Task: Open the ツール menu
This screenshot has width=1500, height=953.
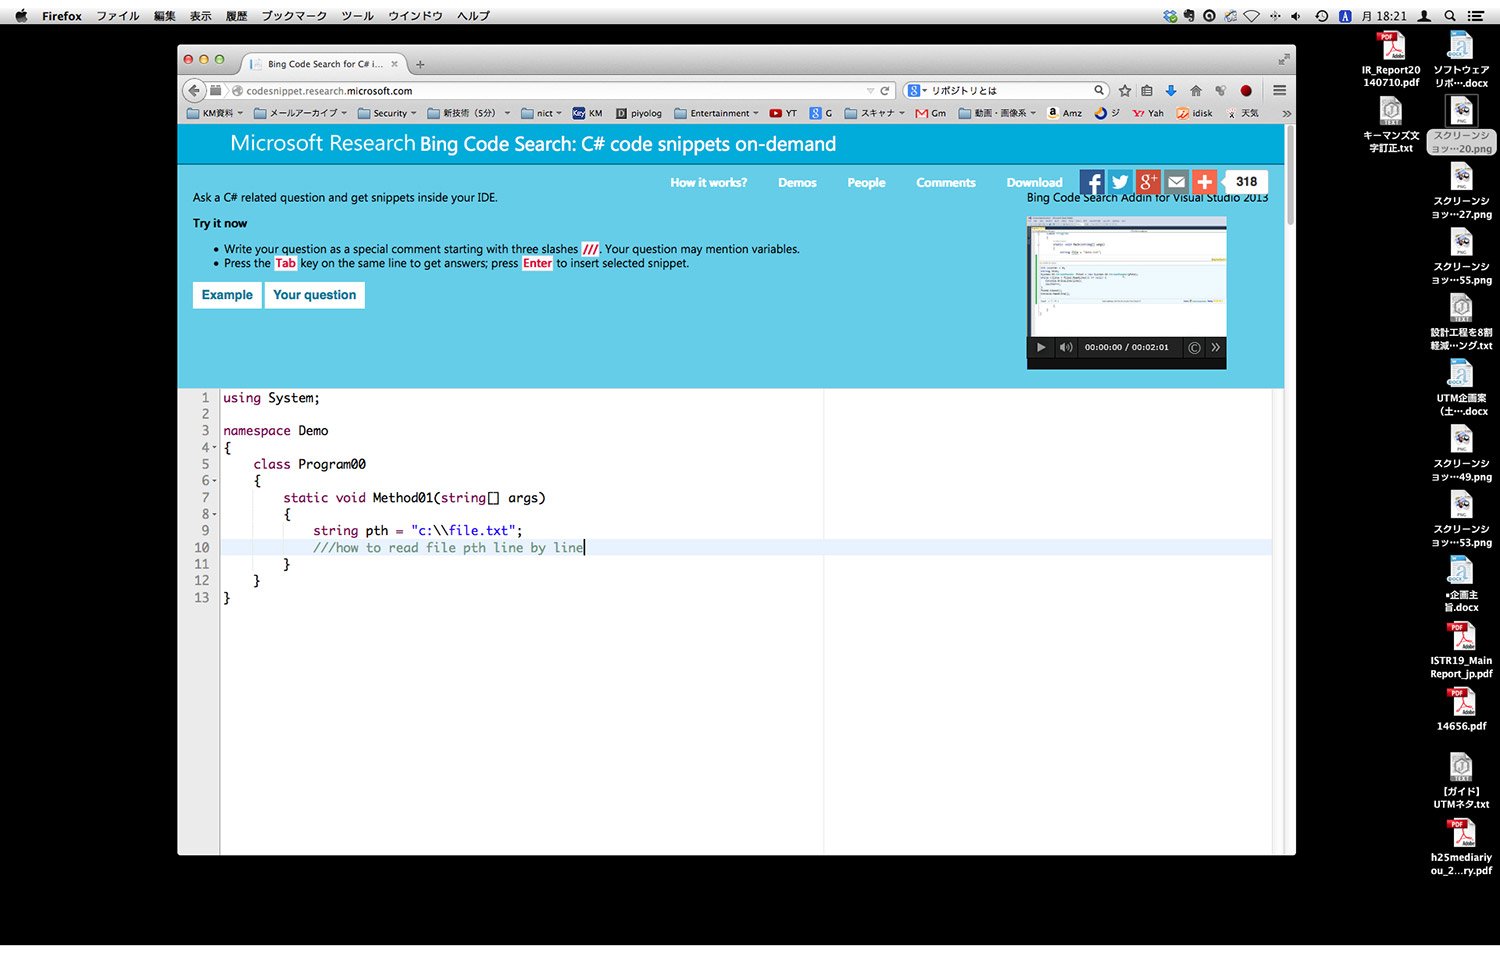Action: tap(357, 16)
